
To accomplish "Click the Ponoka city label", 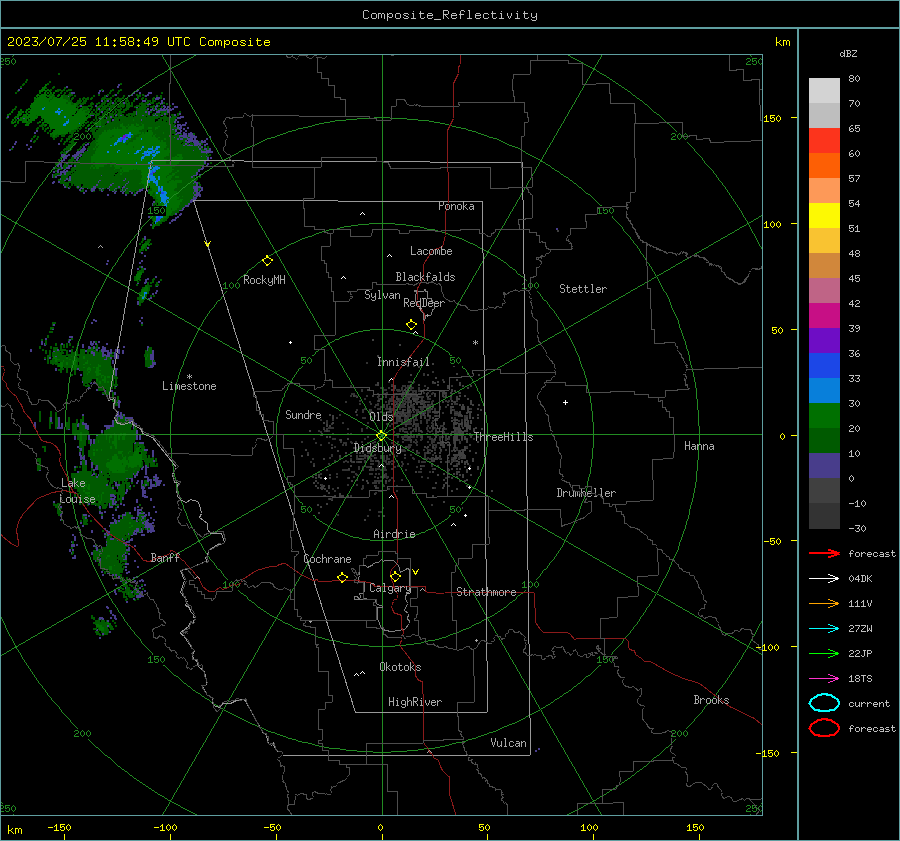I will point(456,206).
